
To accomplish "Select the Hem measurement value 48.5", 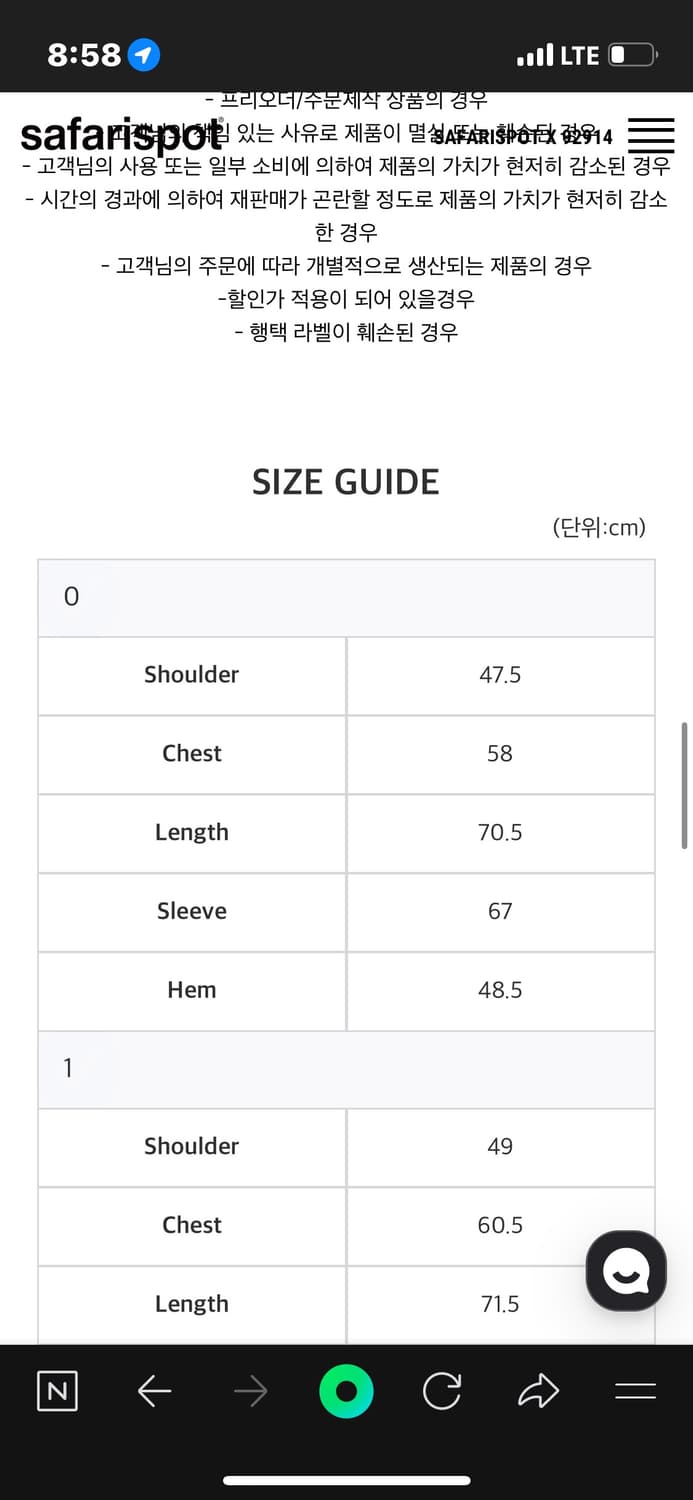I will click(500, 990).
